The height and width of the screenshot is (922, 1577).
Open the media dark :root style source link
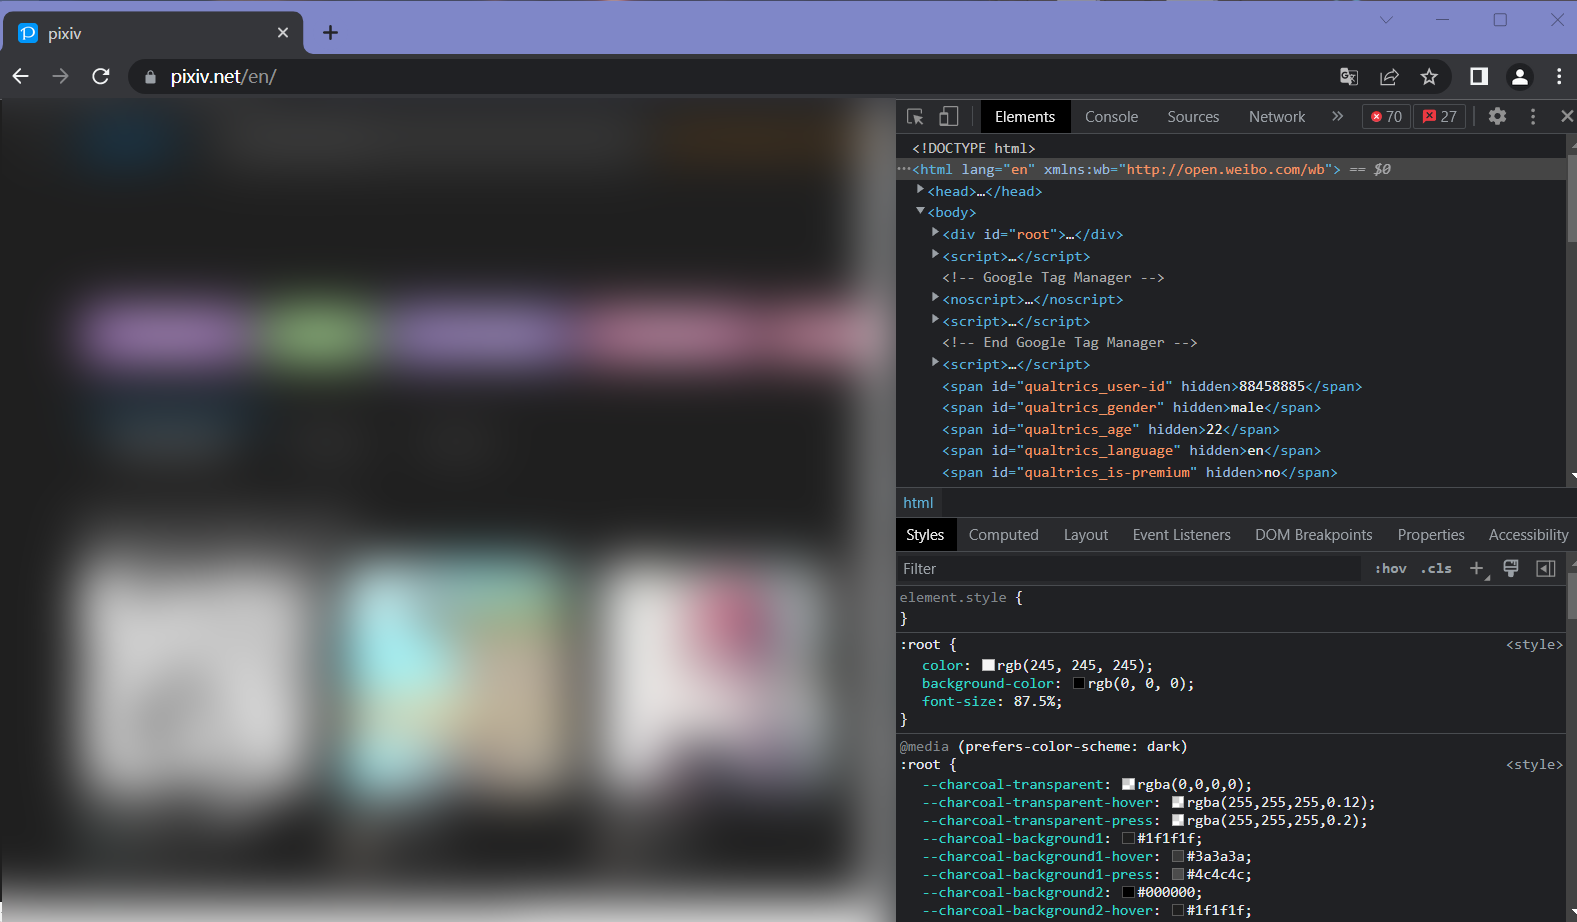[1534, 765]
